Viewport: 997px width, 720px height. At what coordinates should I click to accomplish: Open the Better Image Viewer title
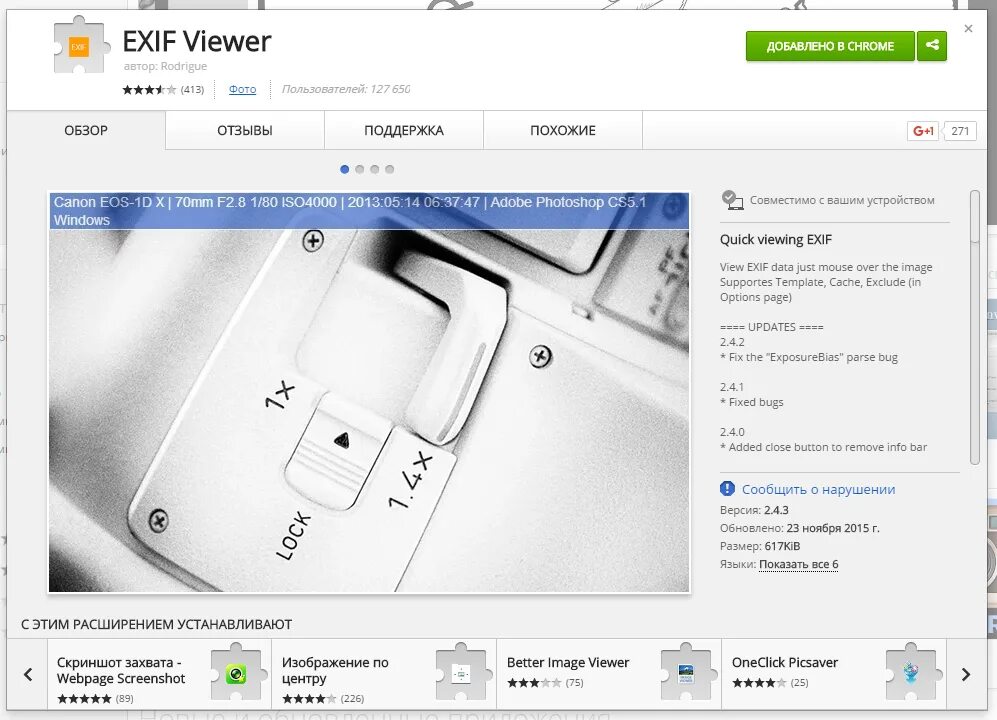point(568,662)
